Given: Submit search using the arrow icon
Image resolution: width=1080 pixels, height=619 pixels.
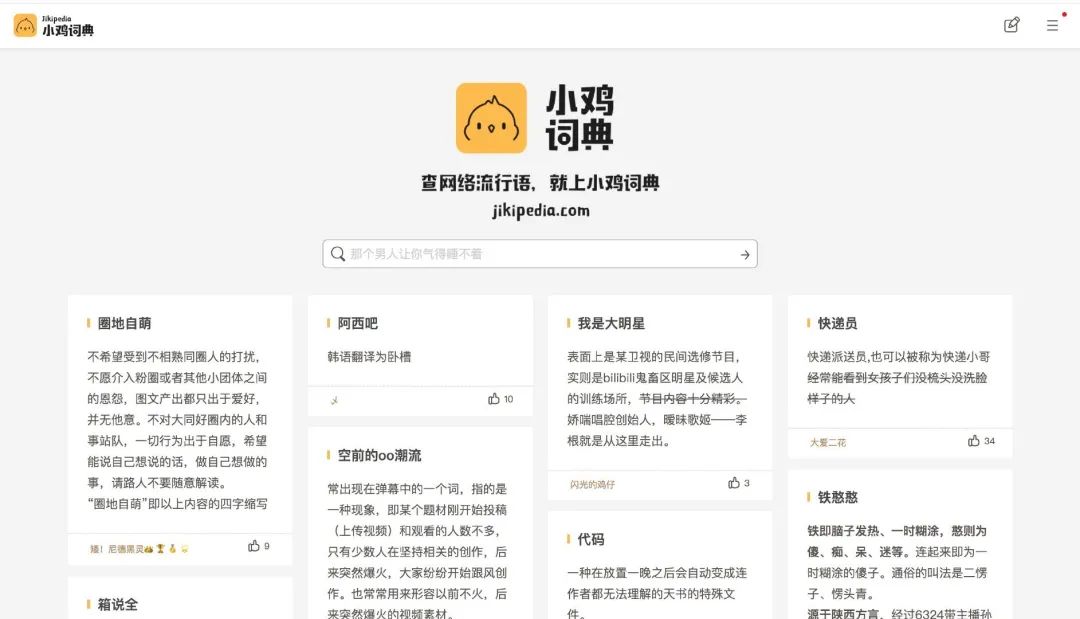Looking at the screenshot, I should pyautogui.click(x=744, y=254).
